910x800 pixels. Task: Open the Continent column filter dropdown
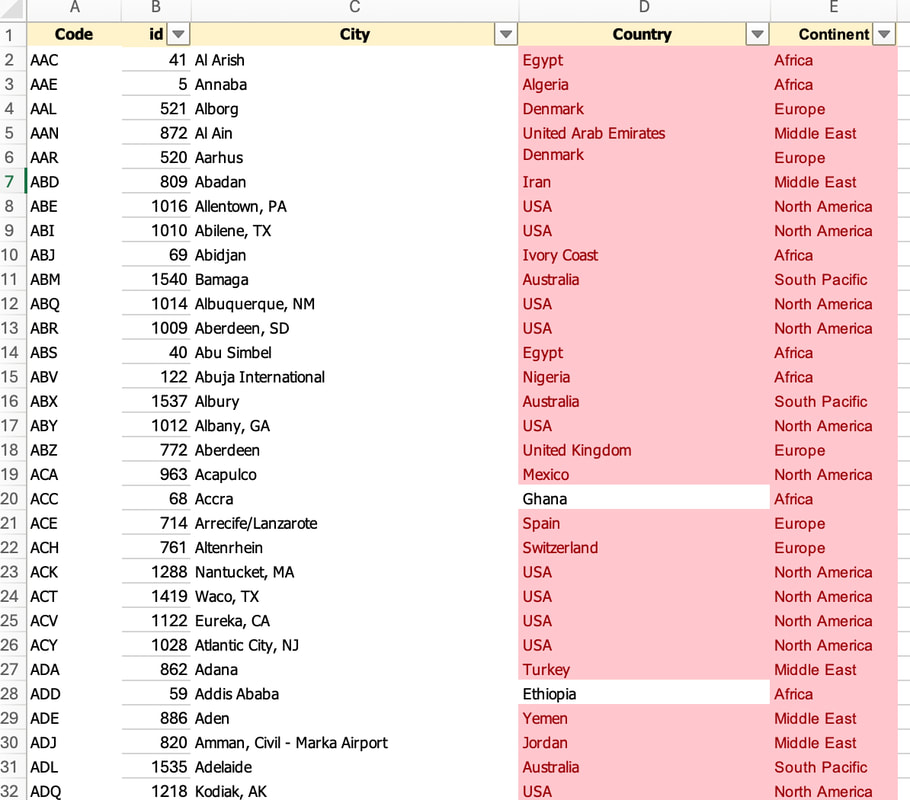(884, 34)
